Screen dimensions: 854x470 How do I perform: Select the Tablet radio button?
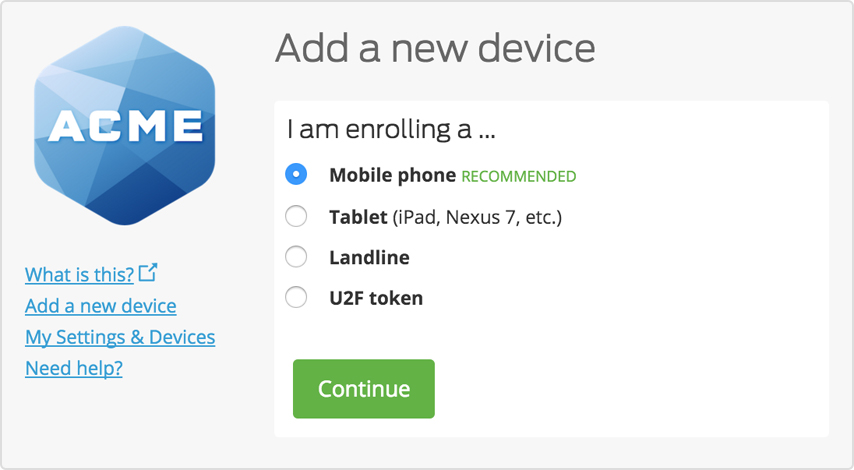pos(296,216)
